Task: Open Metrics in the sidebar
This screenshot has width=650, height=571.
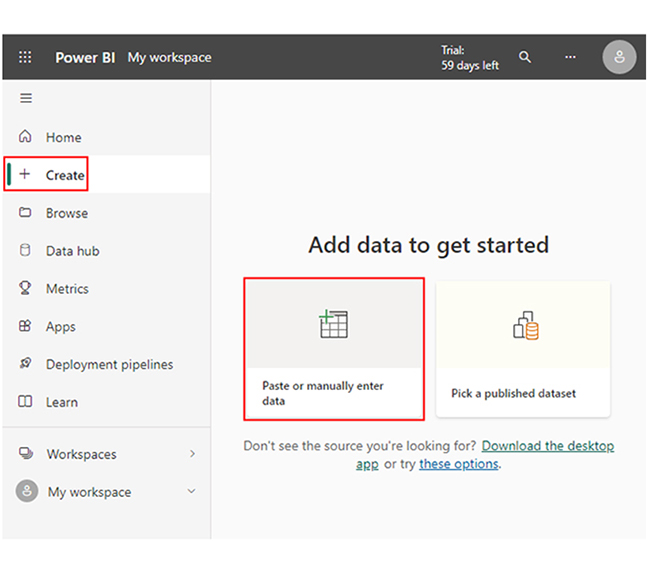Action: 67,289
